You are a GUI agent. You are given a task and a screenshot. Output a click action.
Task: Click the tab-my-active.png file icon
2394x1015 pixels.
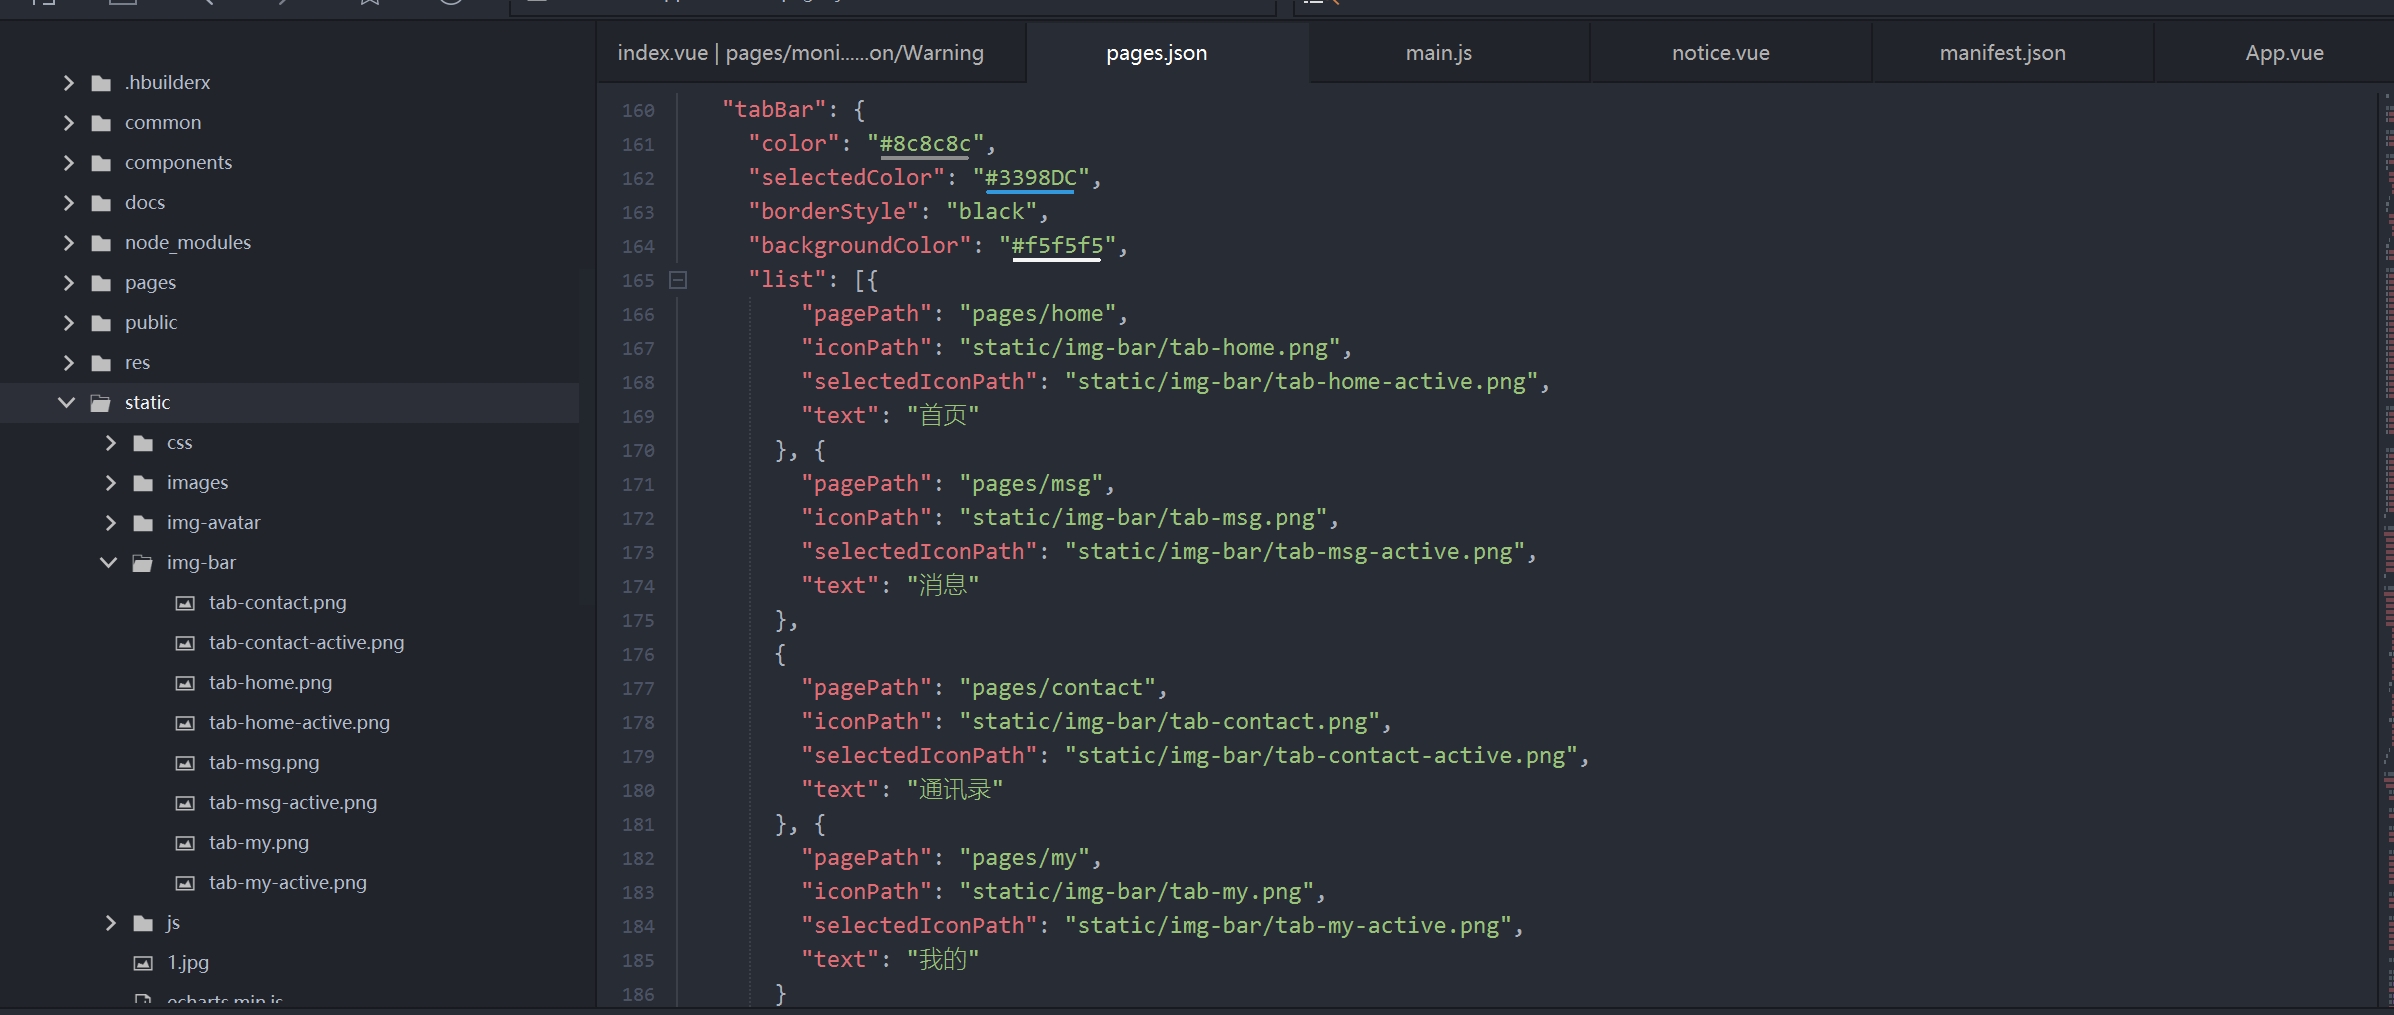click(x=185, y=883)
